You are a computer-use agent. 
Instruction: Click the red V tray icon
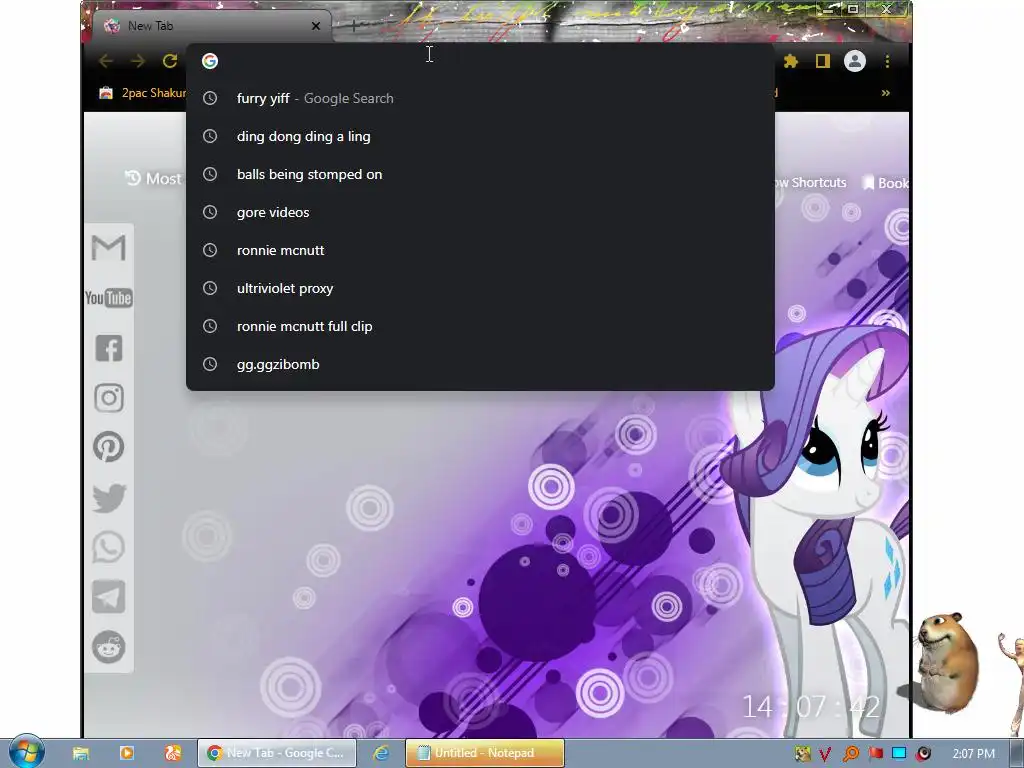825,754
